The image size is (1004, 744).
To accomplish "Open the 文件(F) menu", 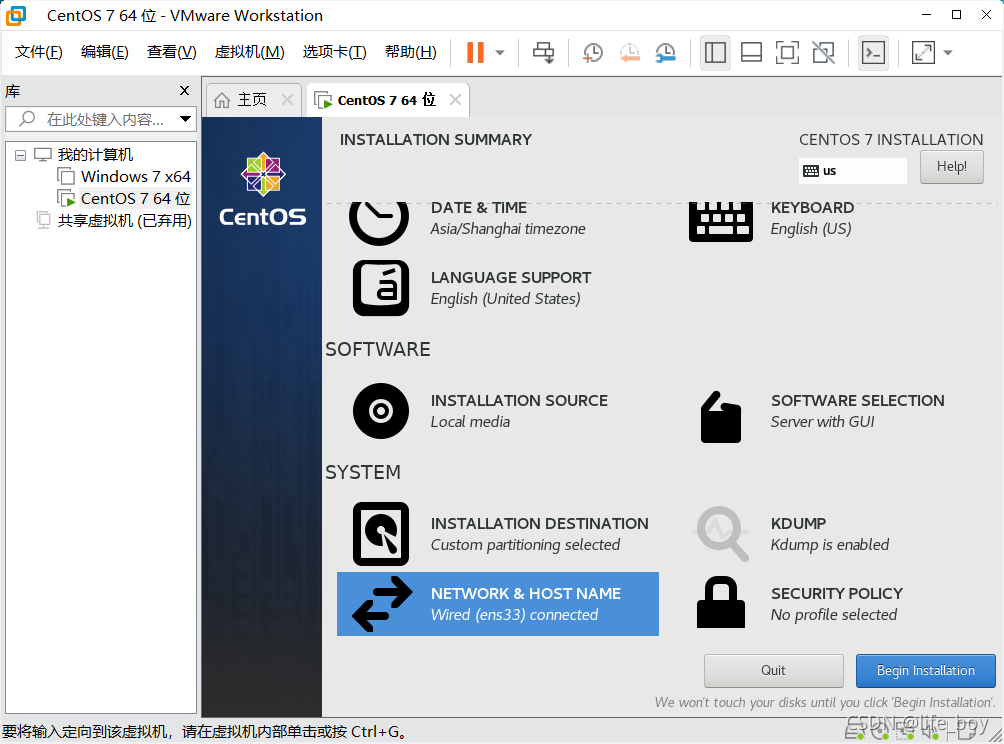I will [x=38, y=52].
